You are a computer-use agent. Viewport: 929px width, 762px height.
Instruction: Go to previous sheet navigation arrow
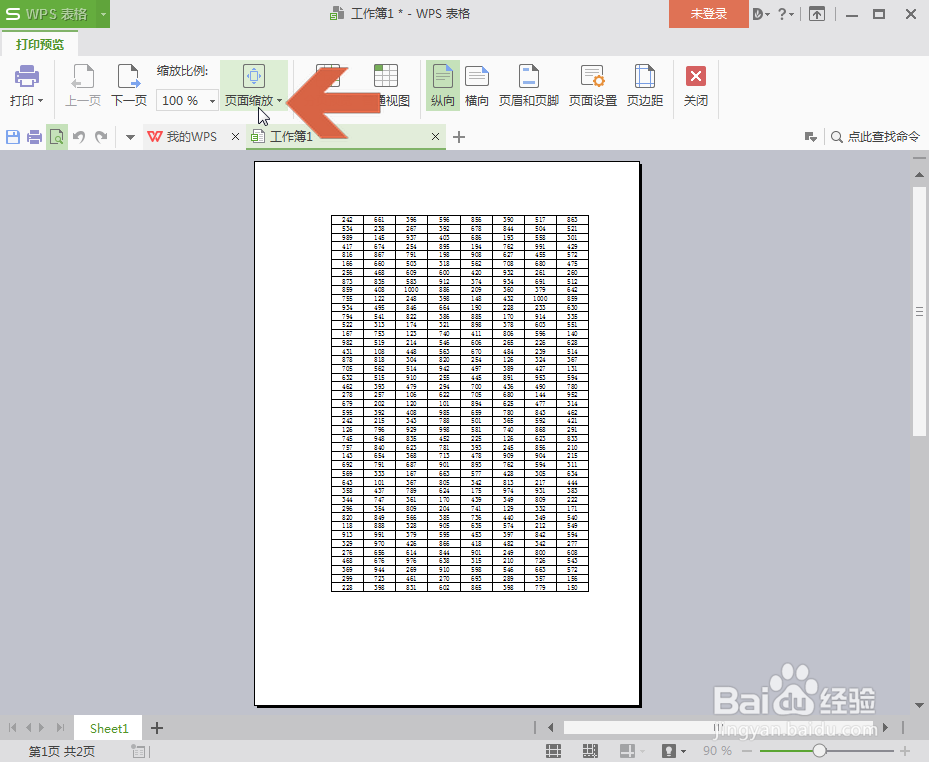(x=28, y=728)
